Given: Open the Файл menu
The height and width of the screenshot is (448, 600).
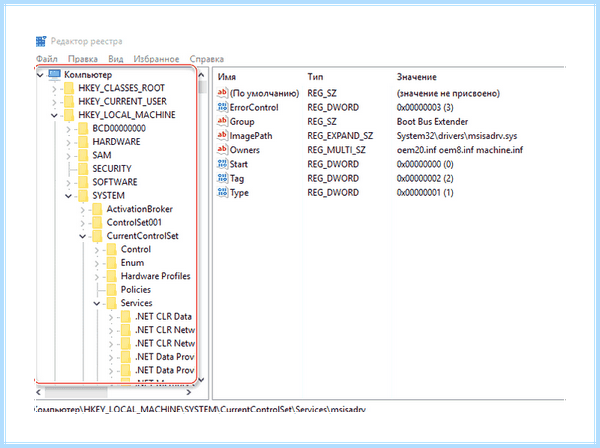Looking at the screenshot, I should [x=47, y=59].
